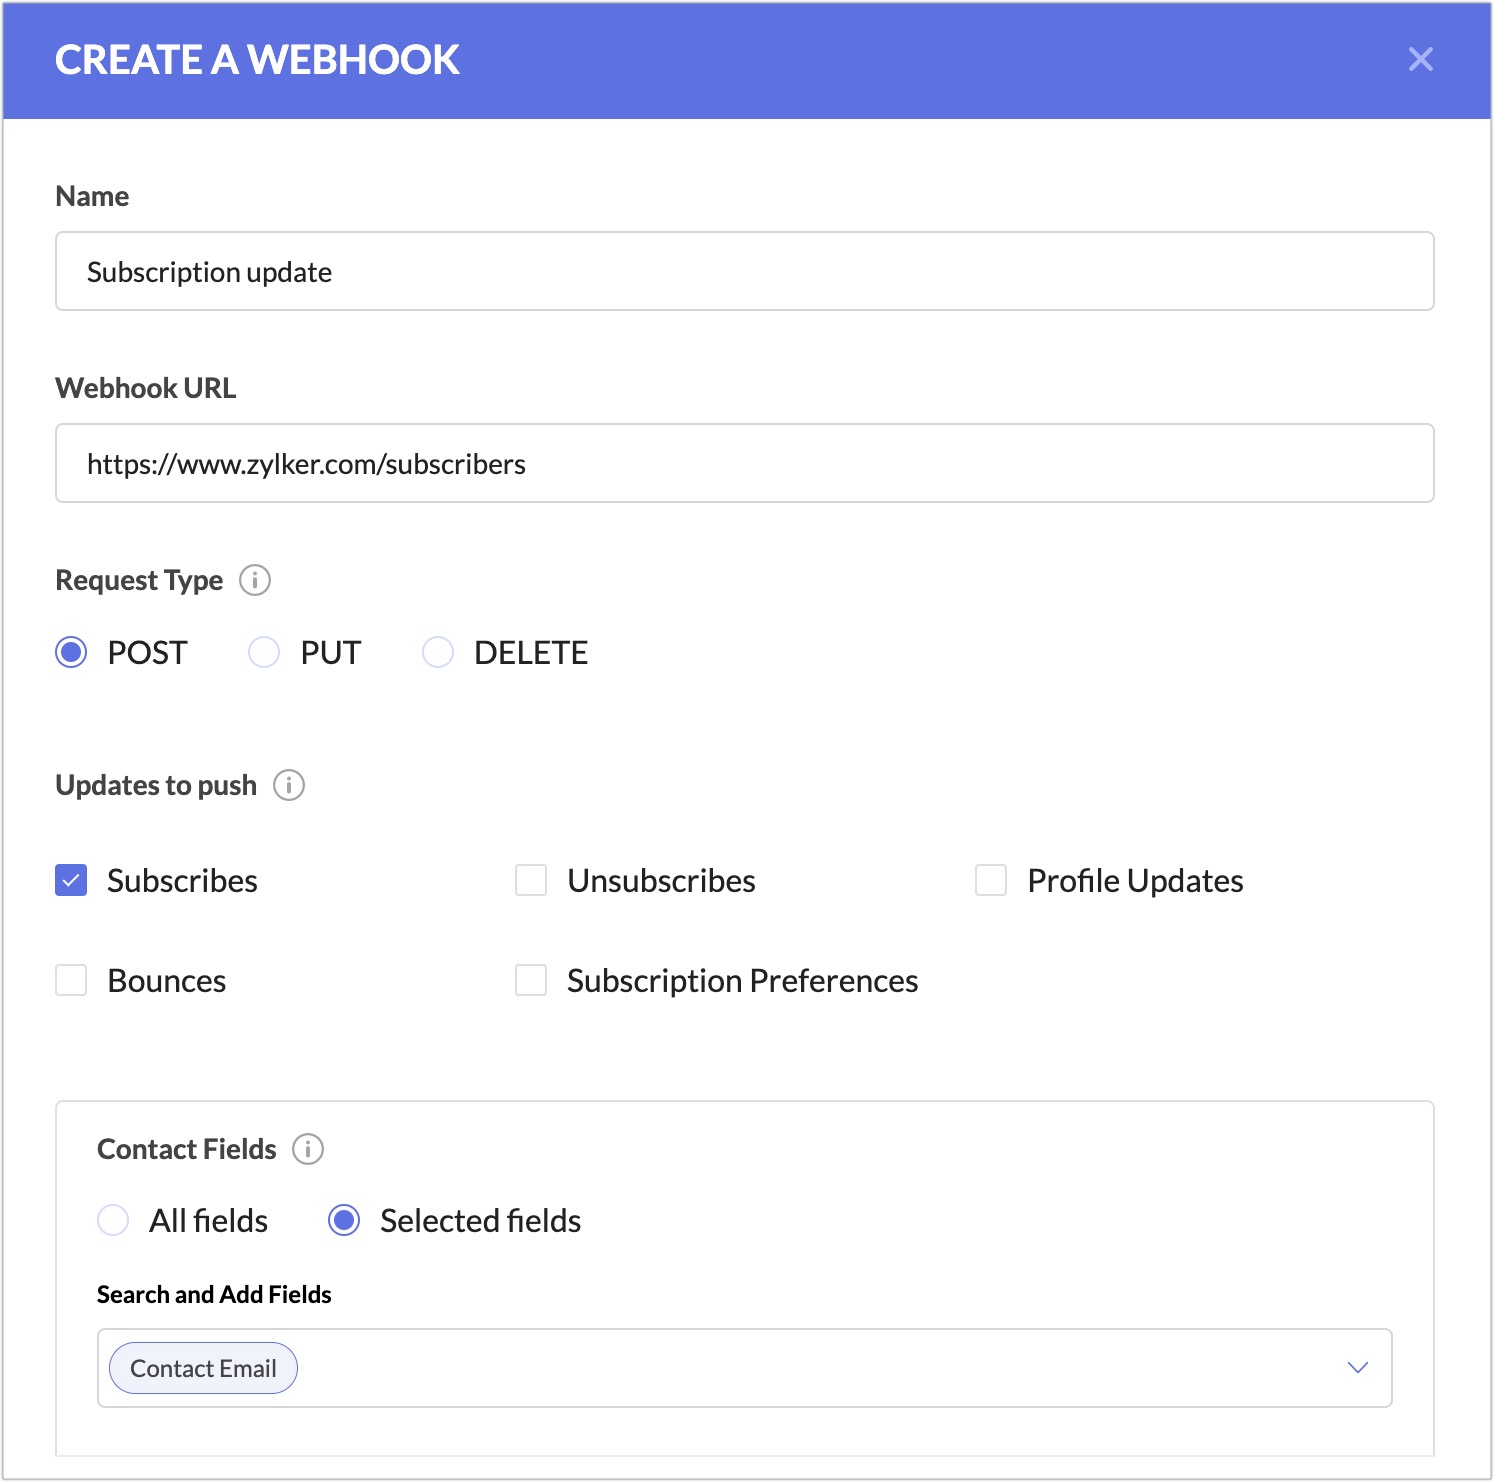Click the Request Type label text
This screenshot has width=1494, height=1482.
point(139,581)
